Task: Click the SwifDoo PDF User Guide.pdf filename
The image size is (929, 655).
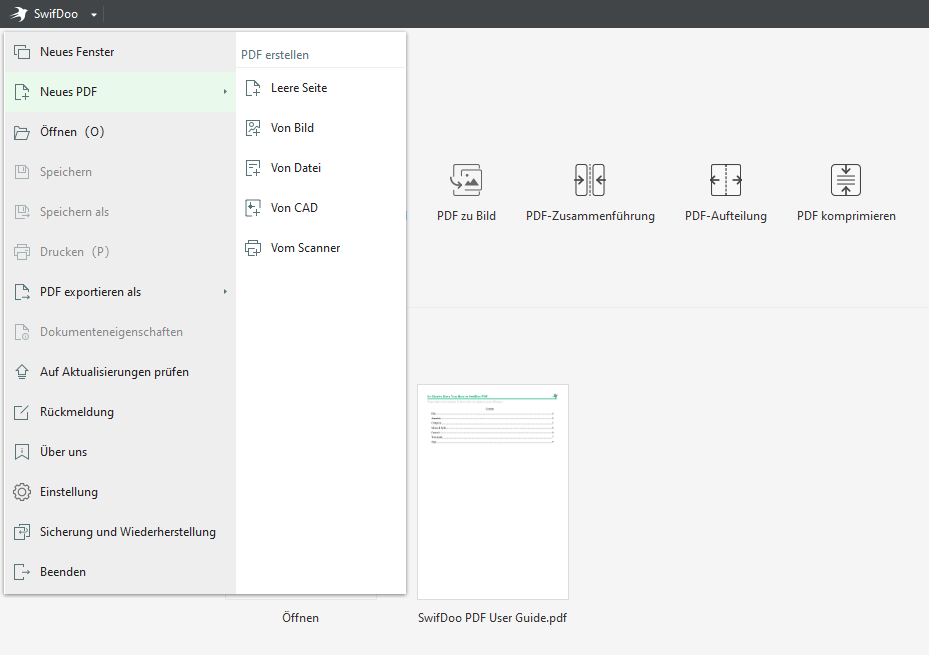Action: click(492, 618)
